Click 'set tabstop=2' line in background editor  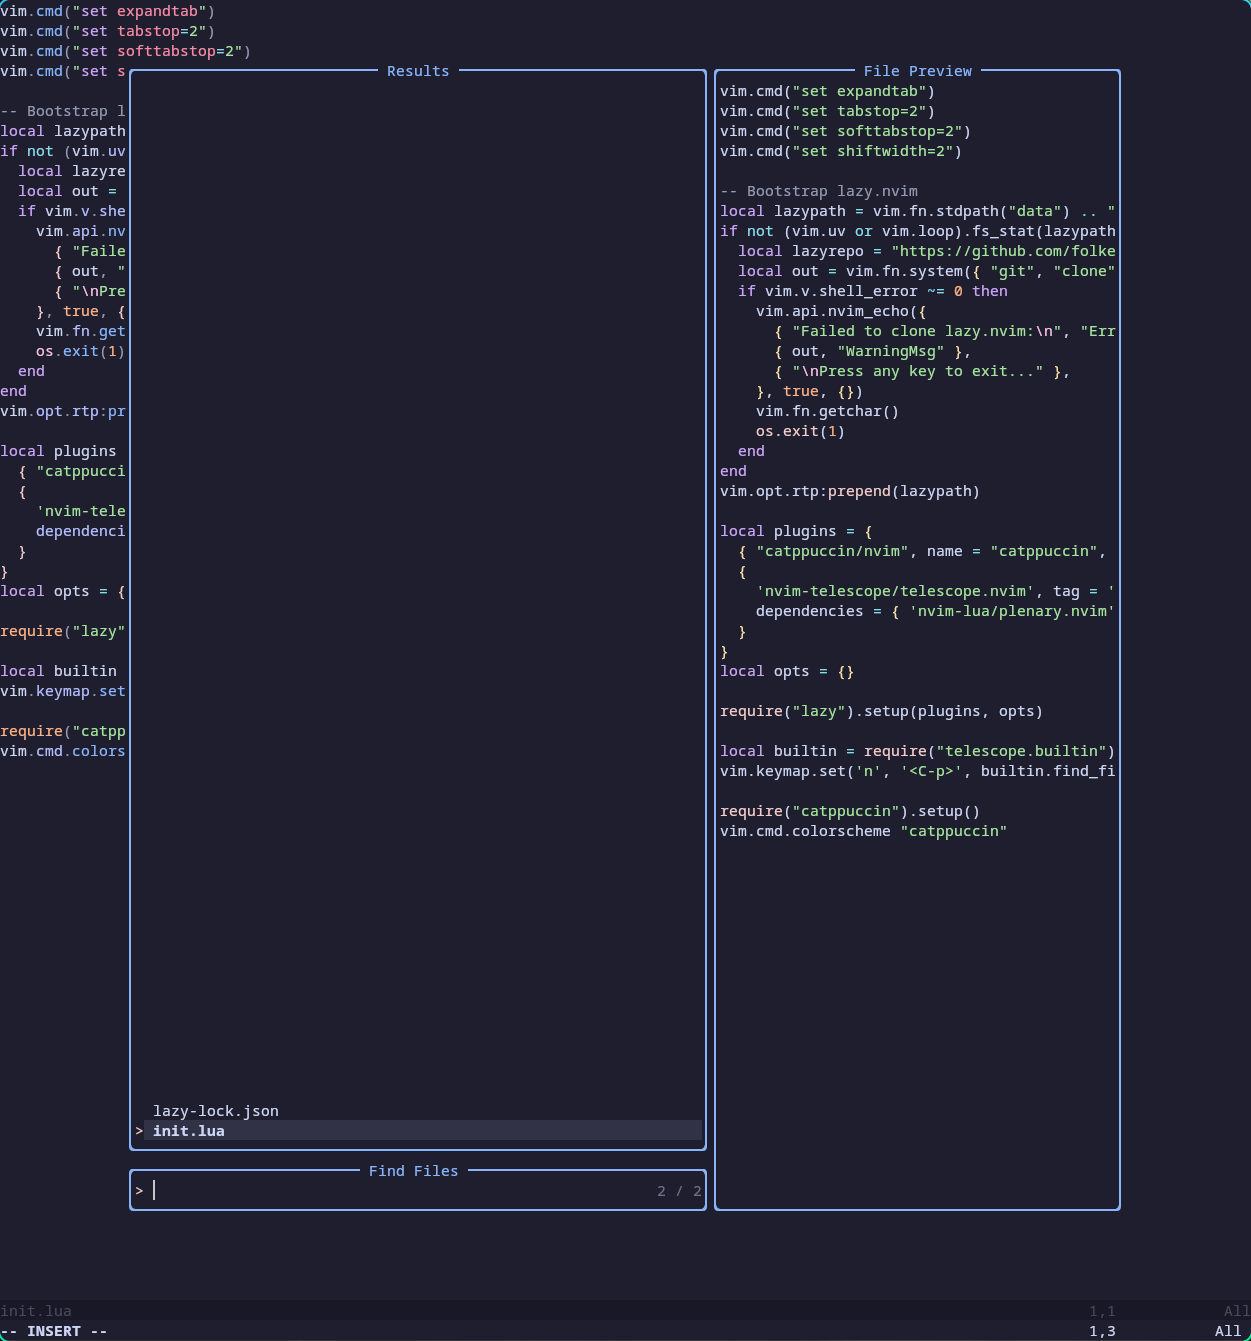pyautogui.click(x=108, y=31)
